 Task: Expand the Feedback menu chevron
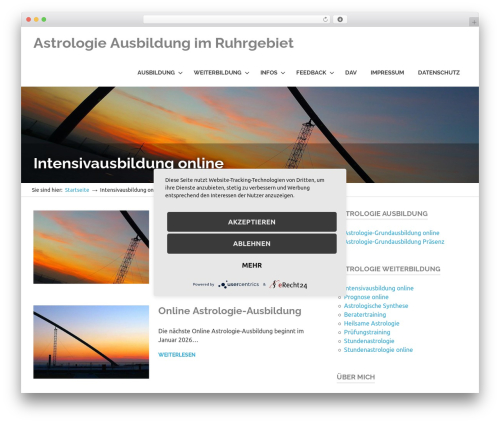pos(332,73)
